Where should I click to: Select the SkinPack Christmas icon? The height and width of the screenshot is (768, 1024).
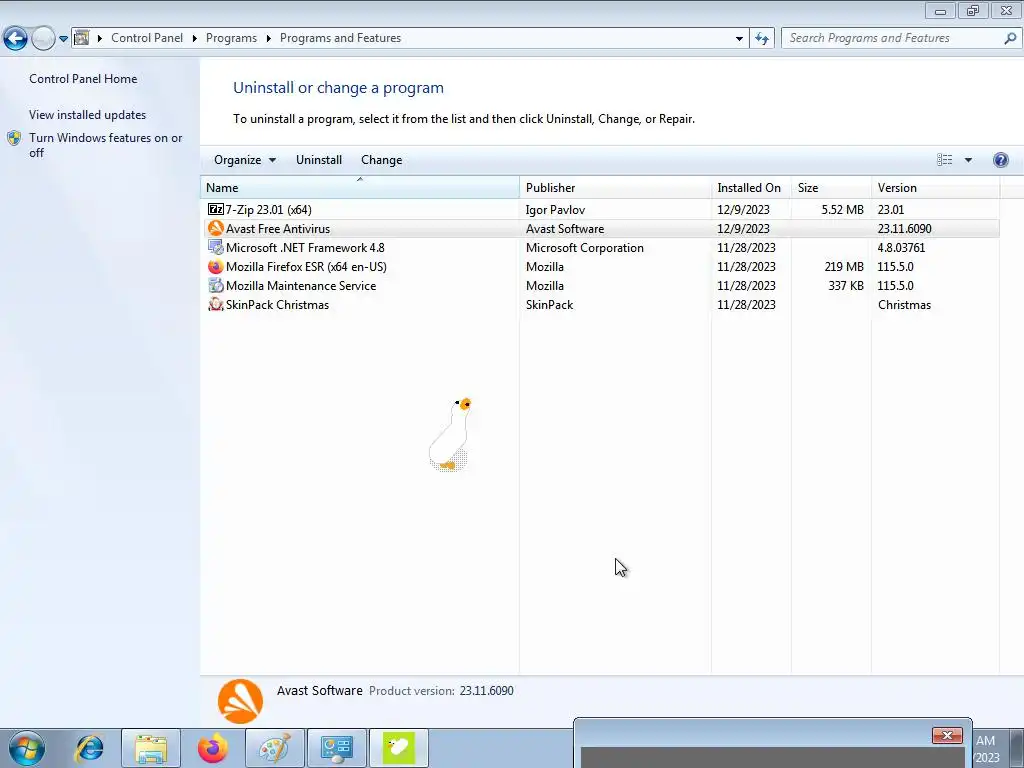click(x=216, y=304)
